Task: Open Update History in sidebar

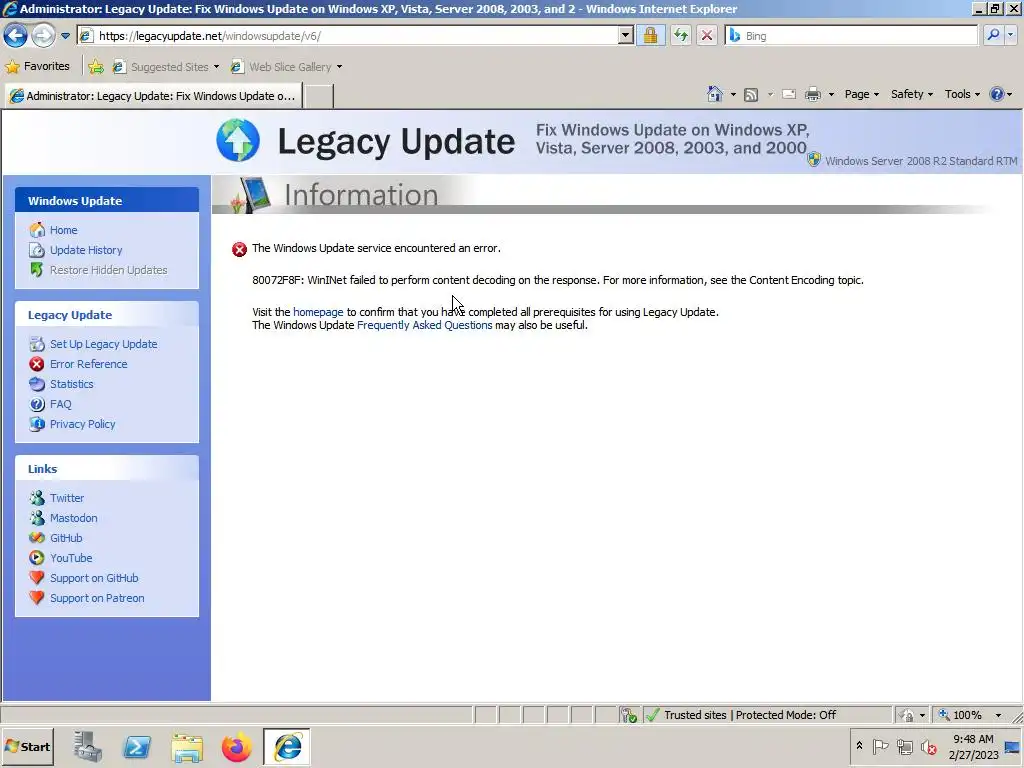Action: [86, 250]
